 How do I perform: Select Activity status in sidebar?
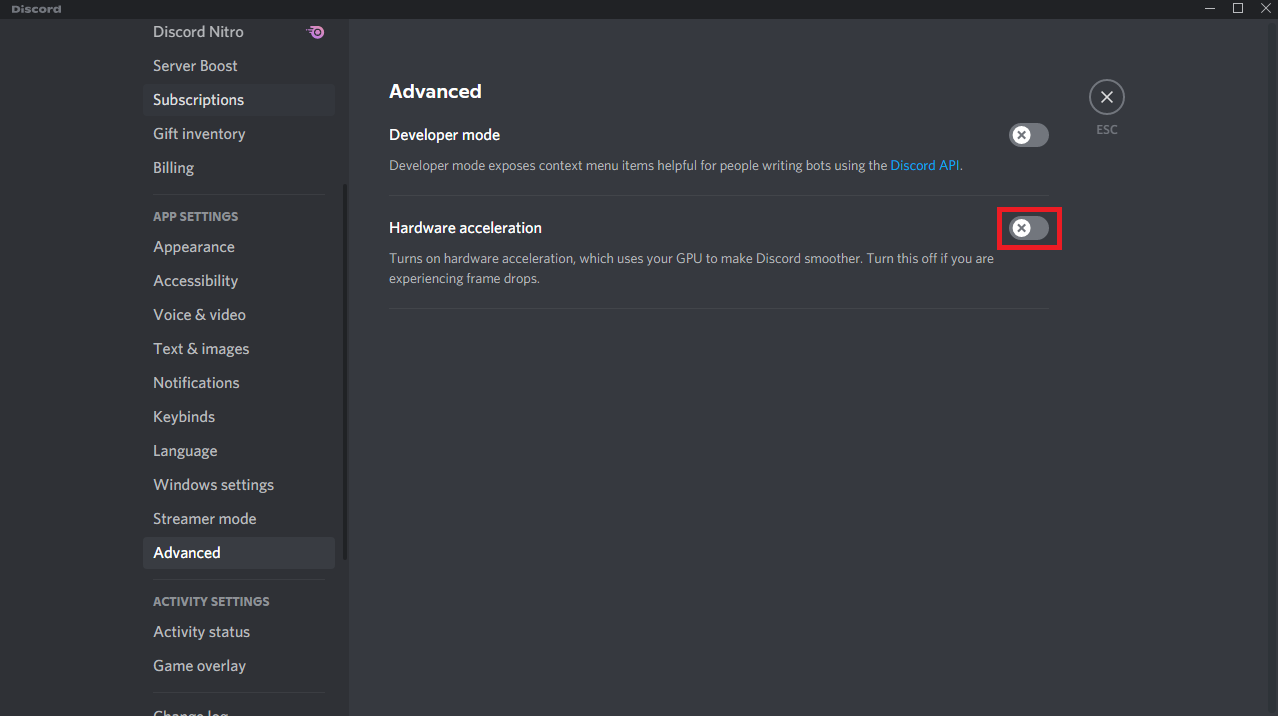click(x=202, y=632)
